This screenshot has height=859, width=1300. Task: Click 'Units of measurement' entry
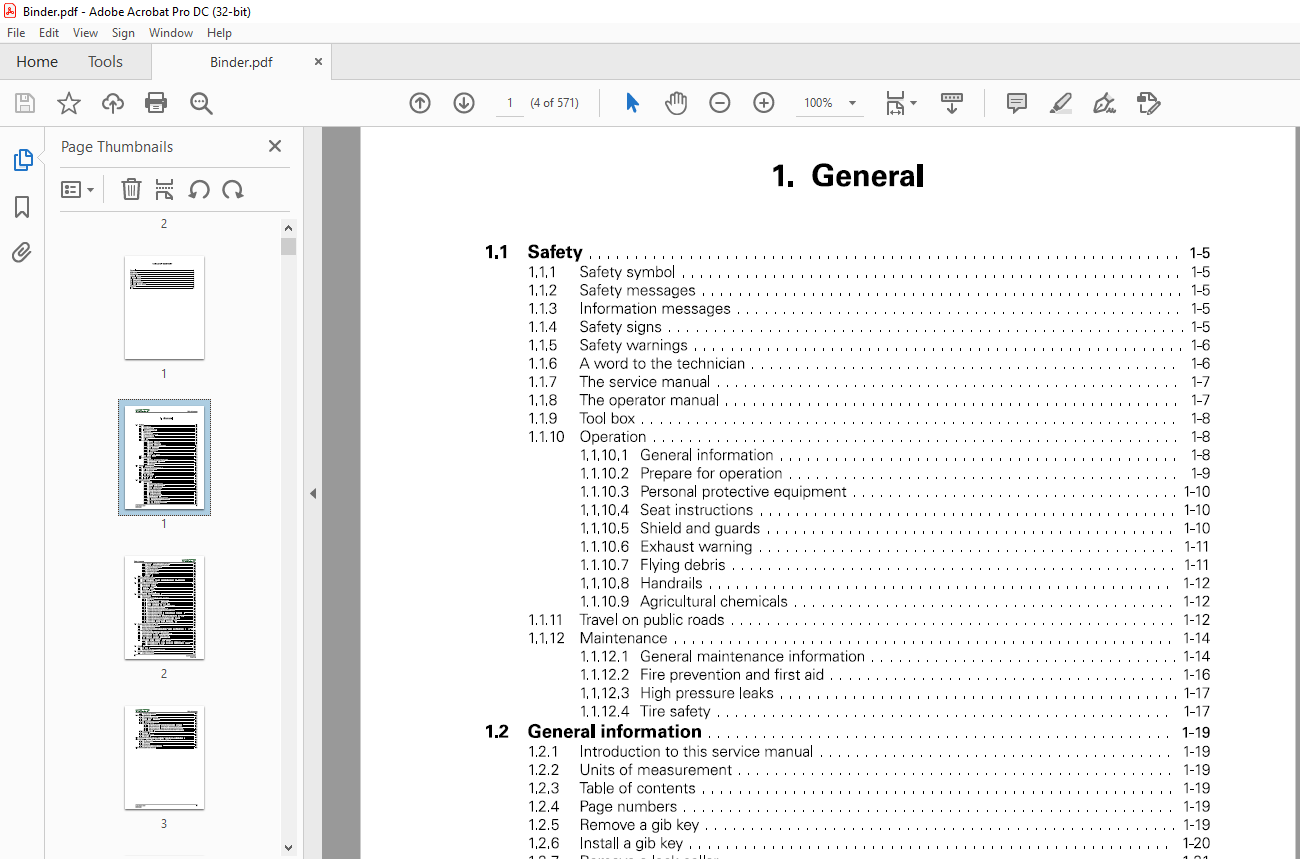(x=656, y=770)
